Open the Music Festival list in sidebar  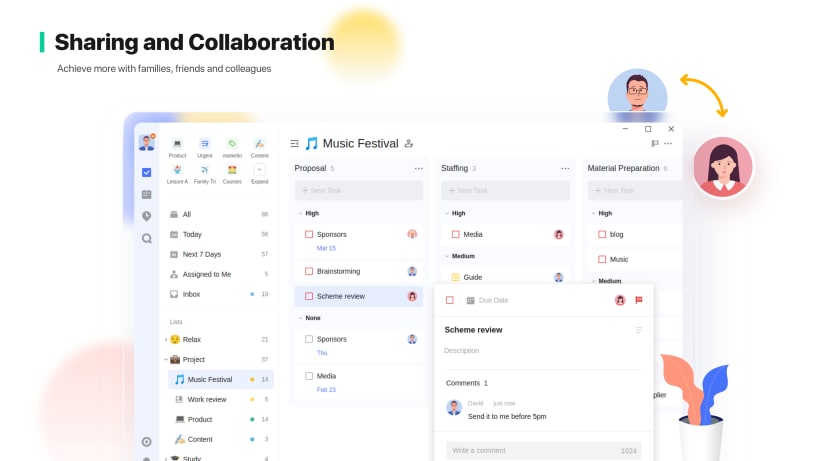221,380
